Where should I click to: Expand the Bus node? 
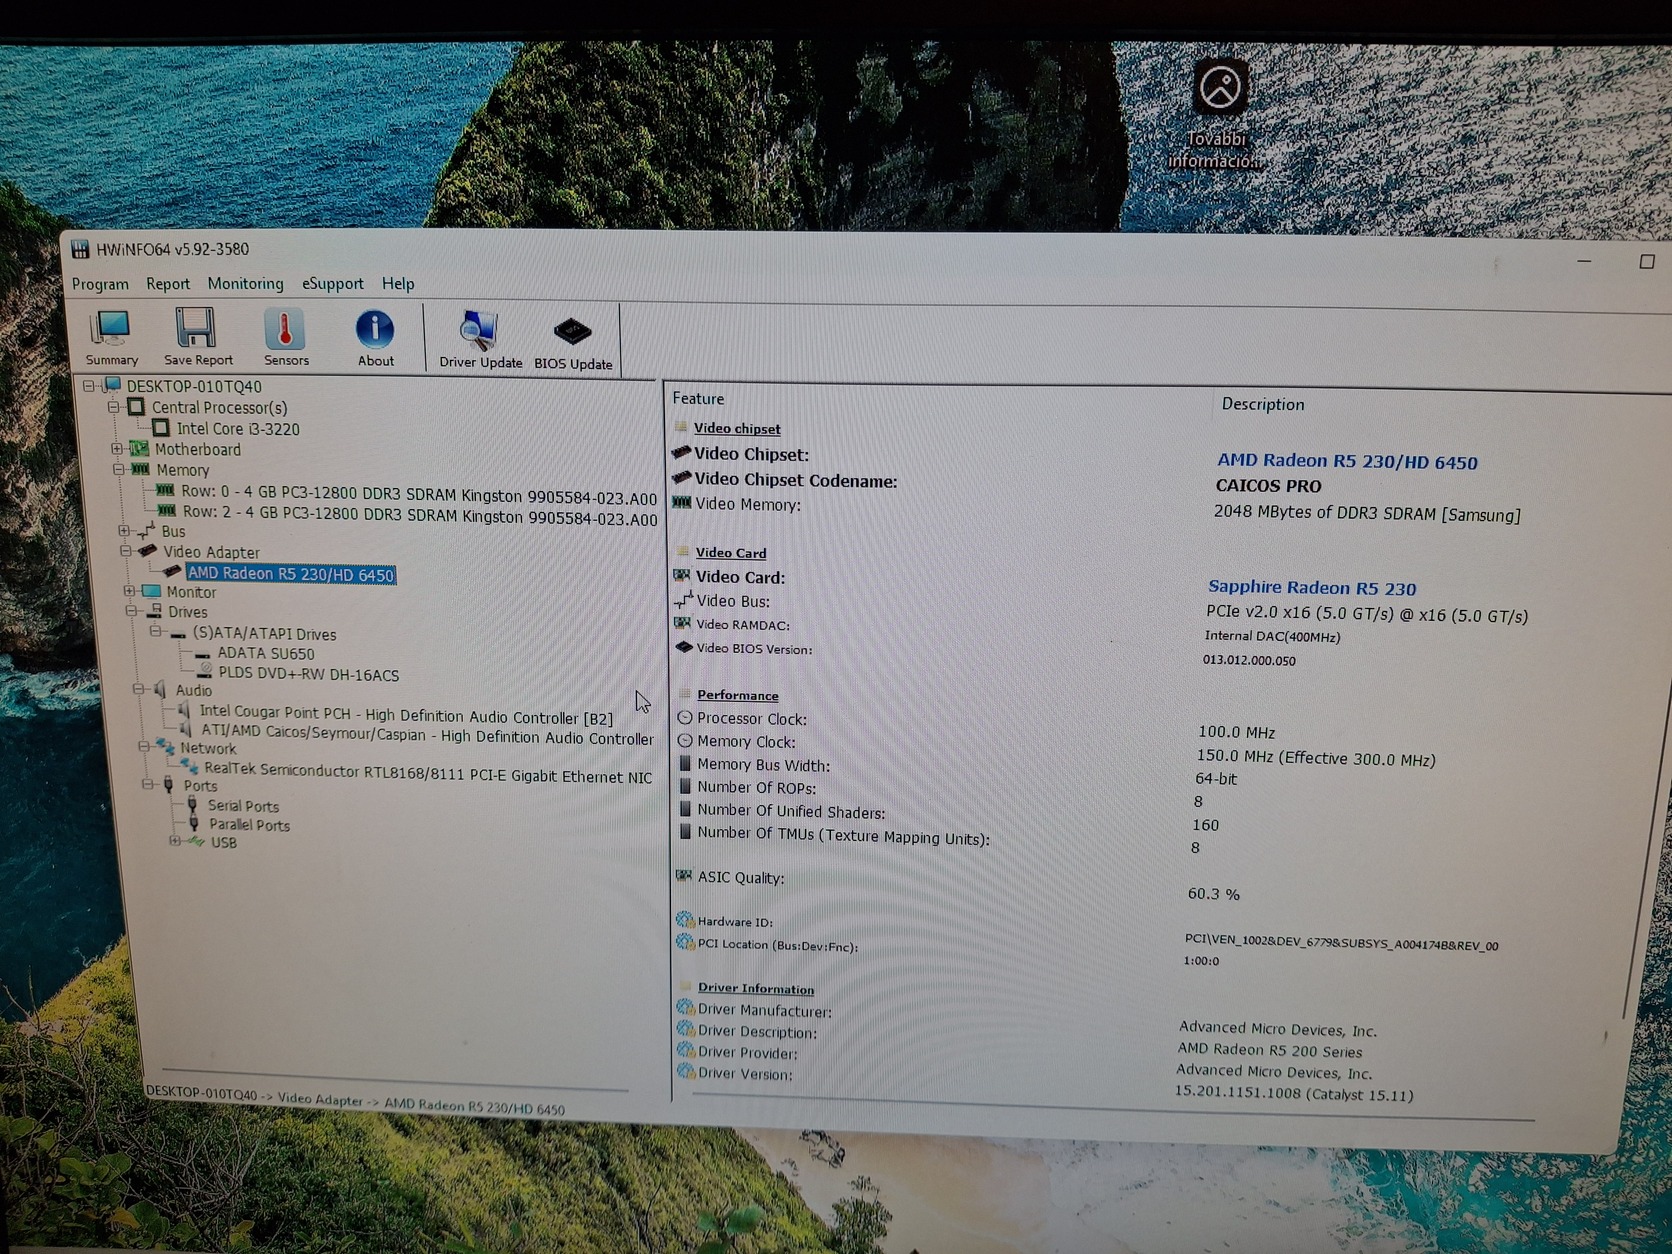124,531
